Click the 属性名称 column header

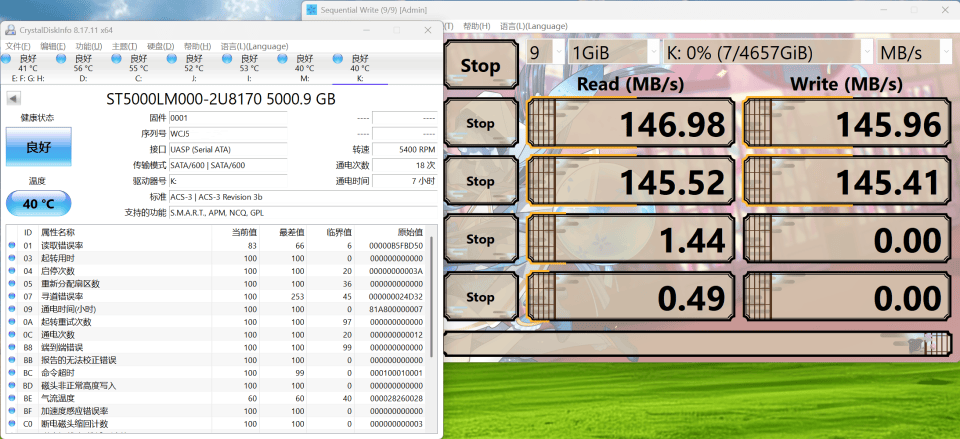[x=125, y=233]
